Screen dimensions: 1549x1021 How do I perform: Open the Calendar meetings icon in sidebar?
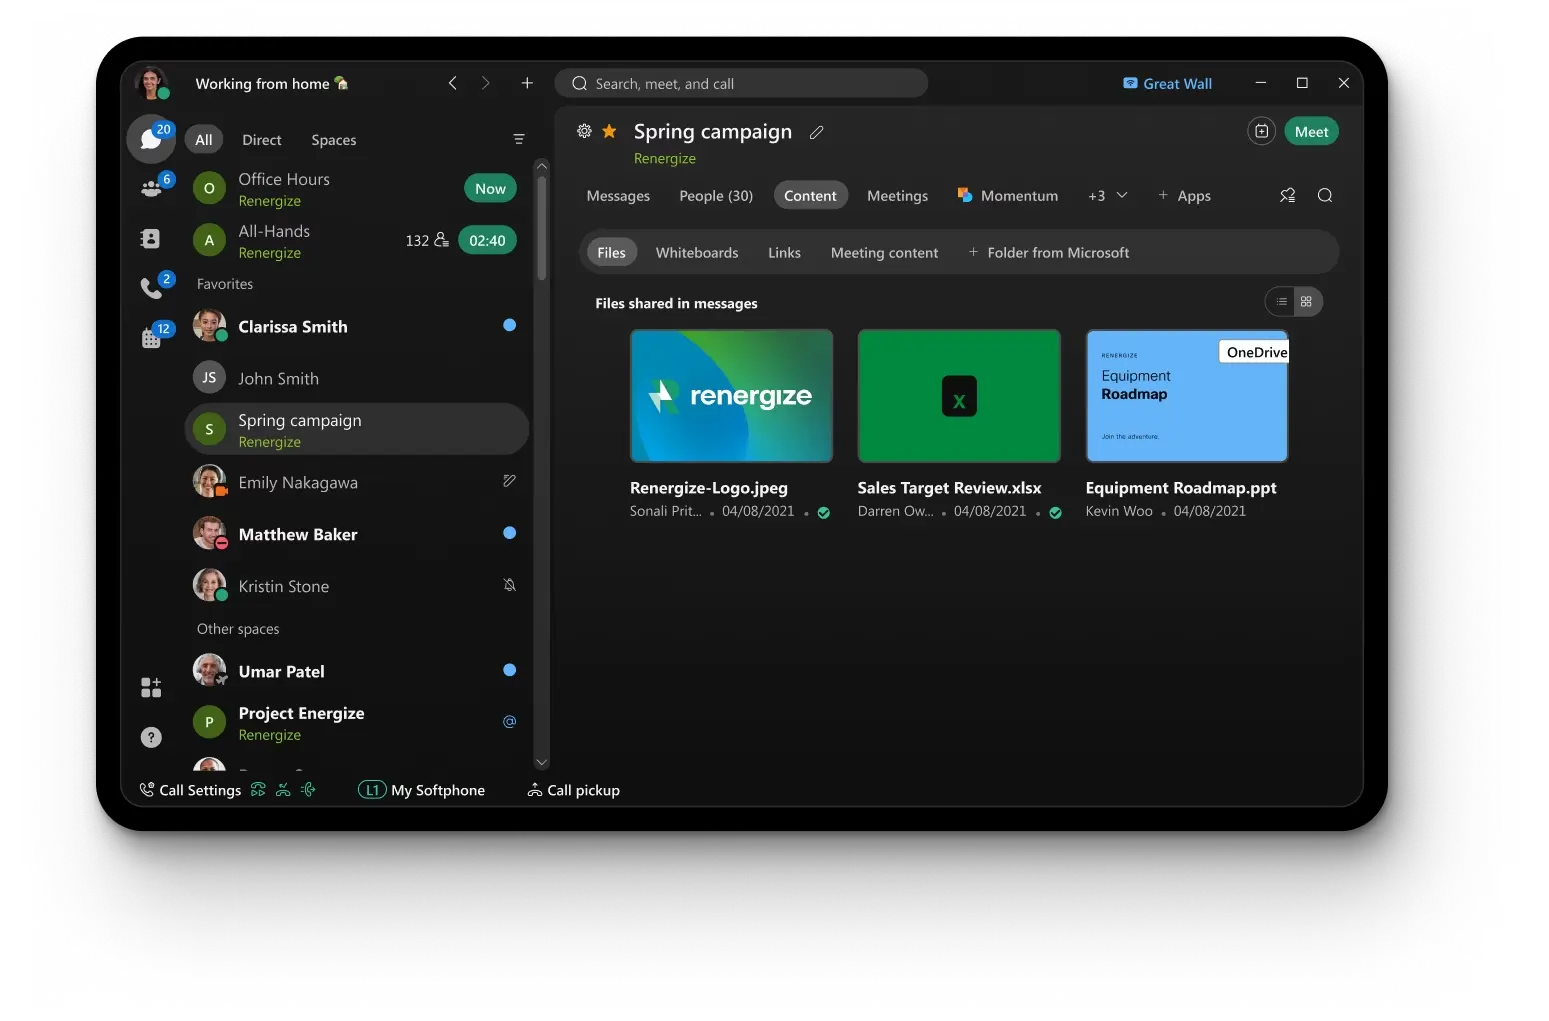tap(151, 338)
